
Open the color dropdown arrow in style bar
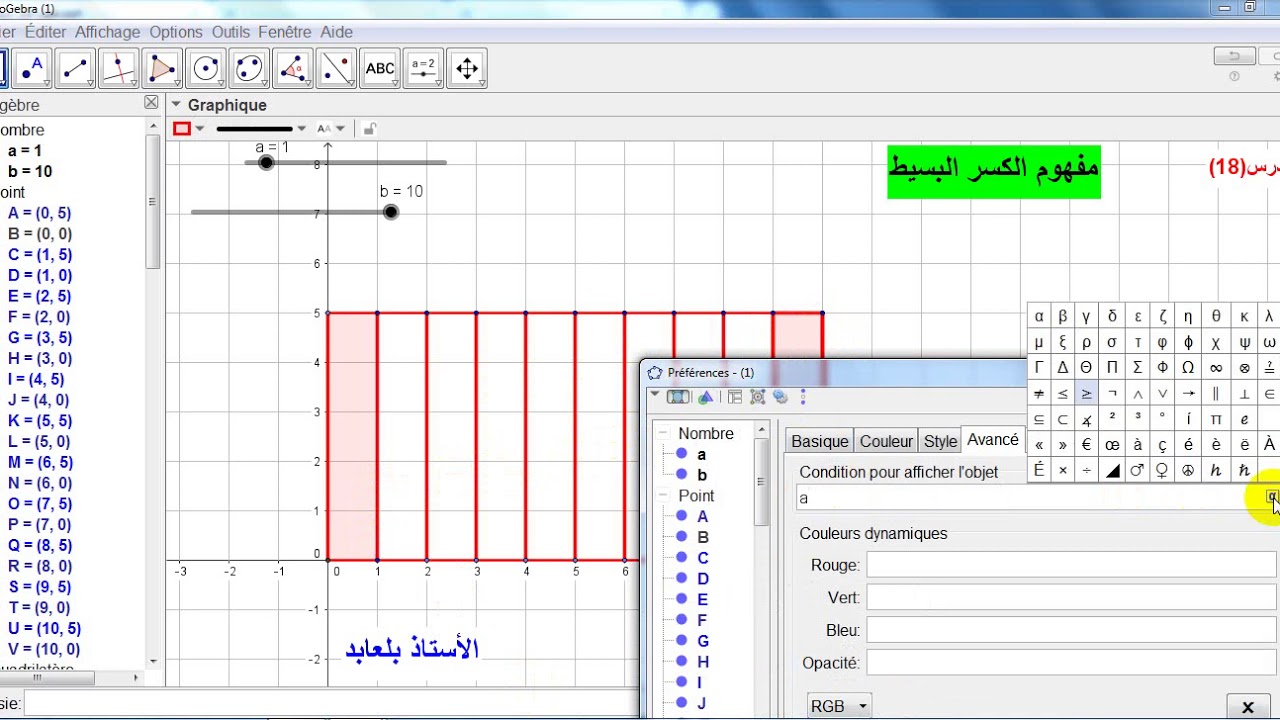[x=200, y=128]
